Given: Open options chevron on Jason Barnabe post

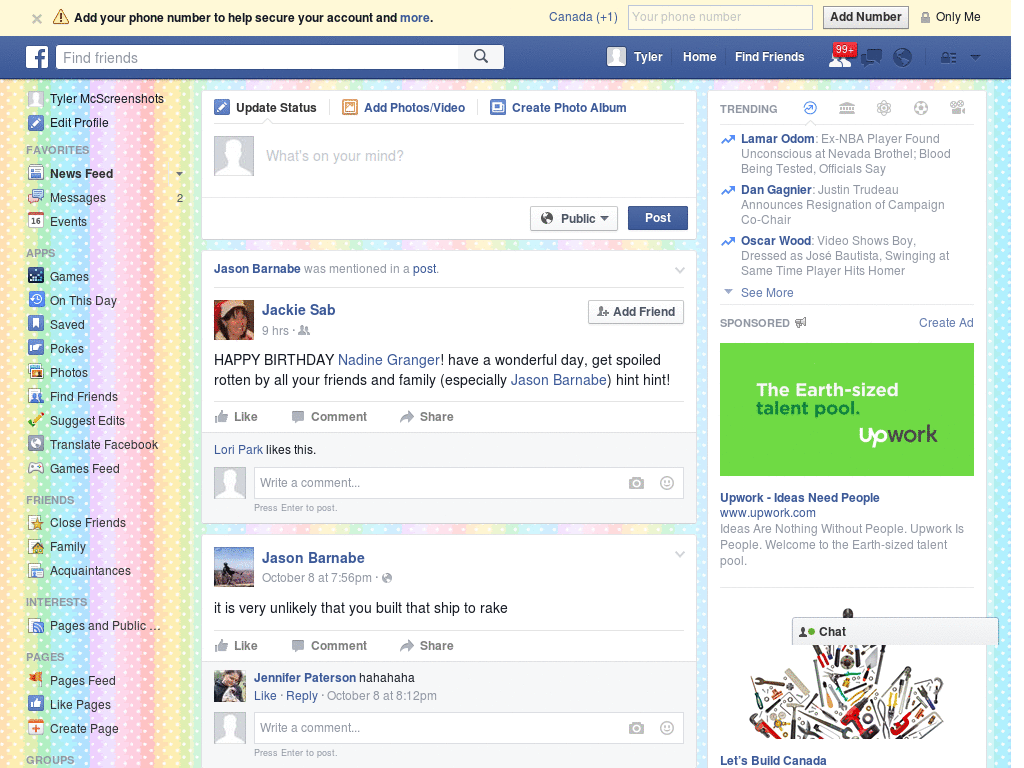Looking at the screenshot, I should click(680, 554).
